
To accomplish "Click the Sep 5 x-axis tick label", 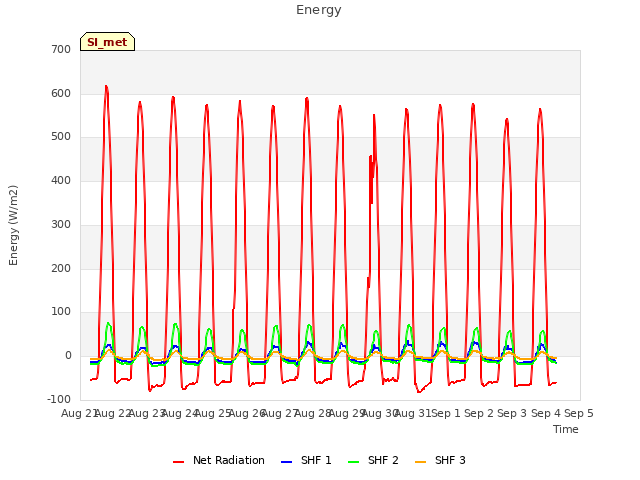I will click(x=579, y=413).
